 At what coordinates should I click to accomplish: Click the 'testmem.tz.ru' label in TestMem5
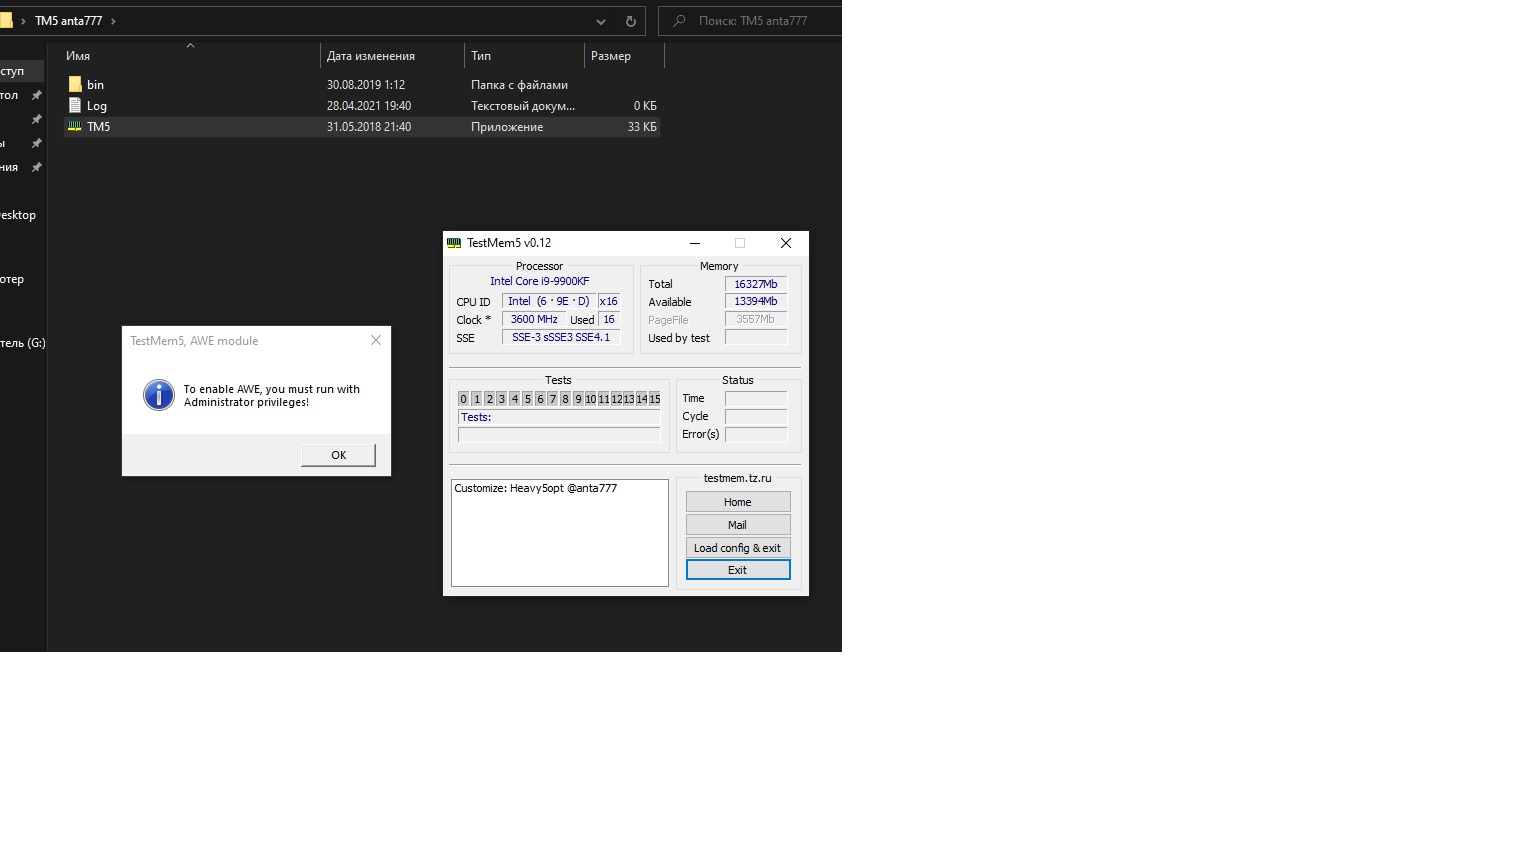point(738,478)
